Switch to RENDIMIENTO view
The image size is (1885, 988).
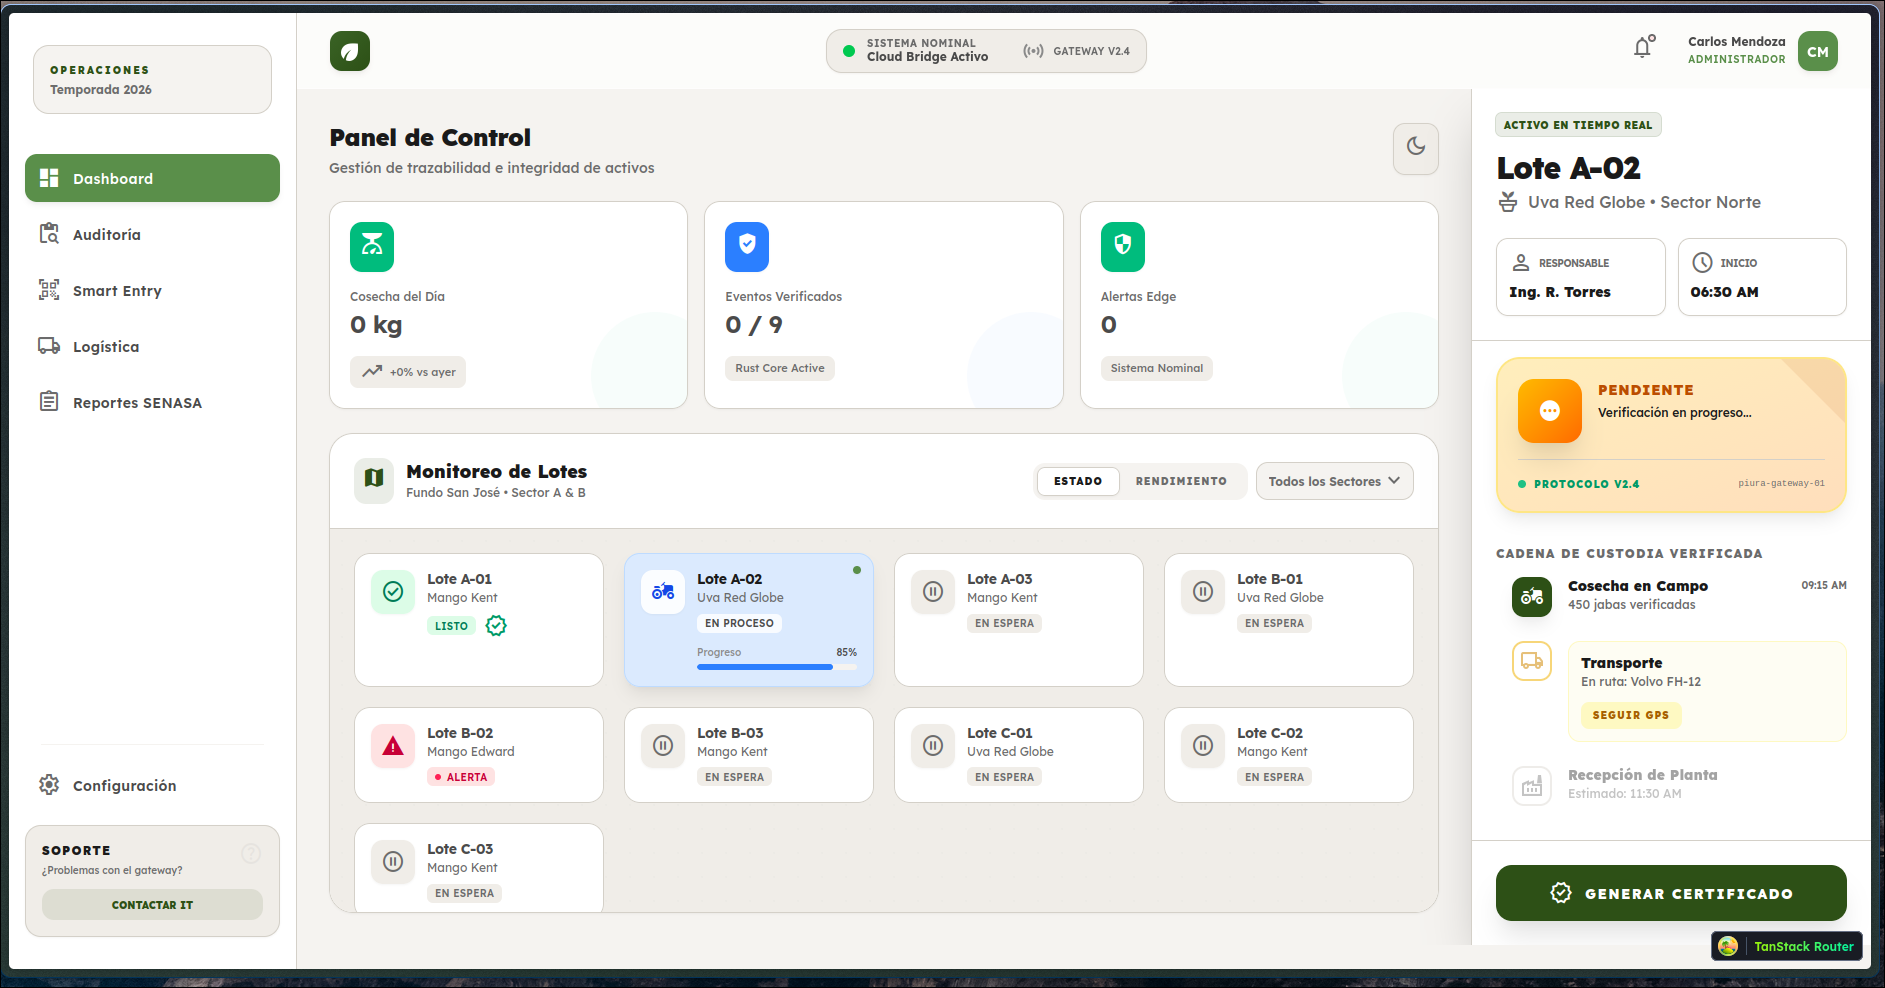tap(1181, 481)
